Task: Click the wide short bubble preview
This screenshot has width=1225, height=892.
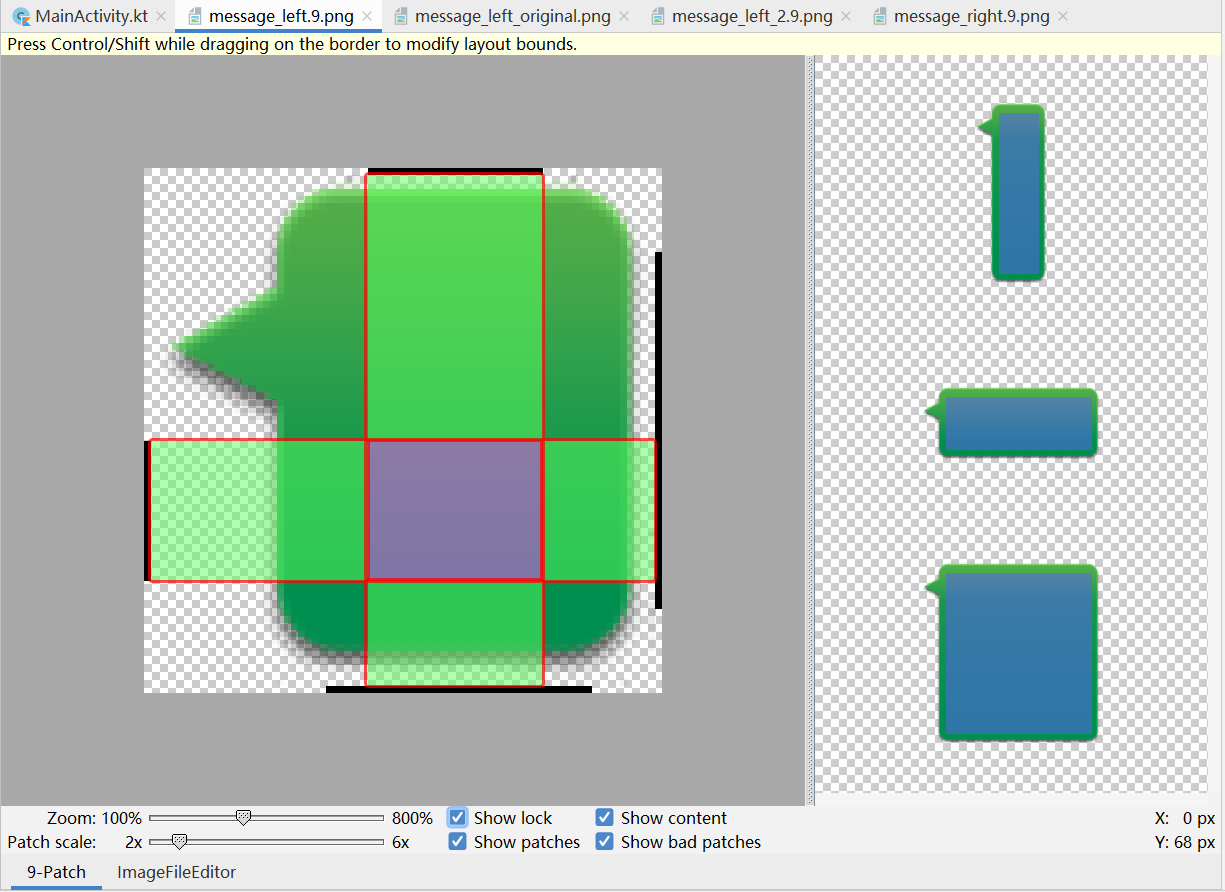Action: [x=1012, y=423]
